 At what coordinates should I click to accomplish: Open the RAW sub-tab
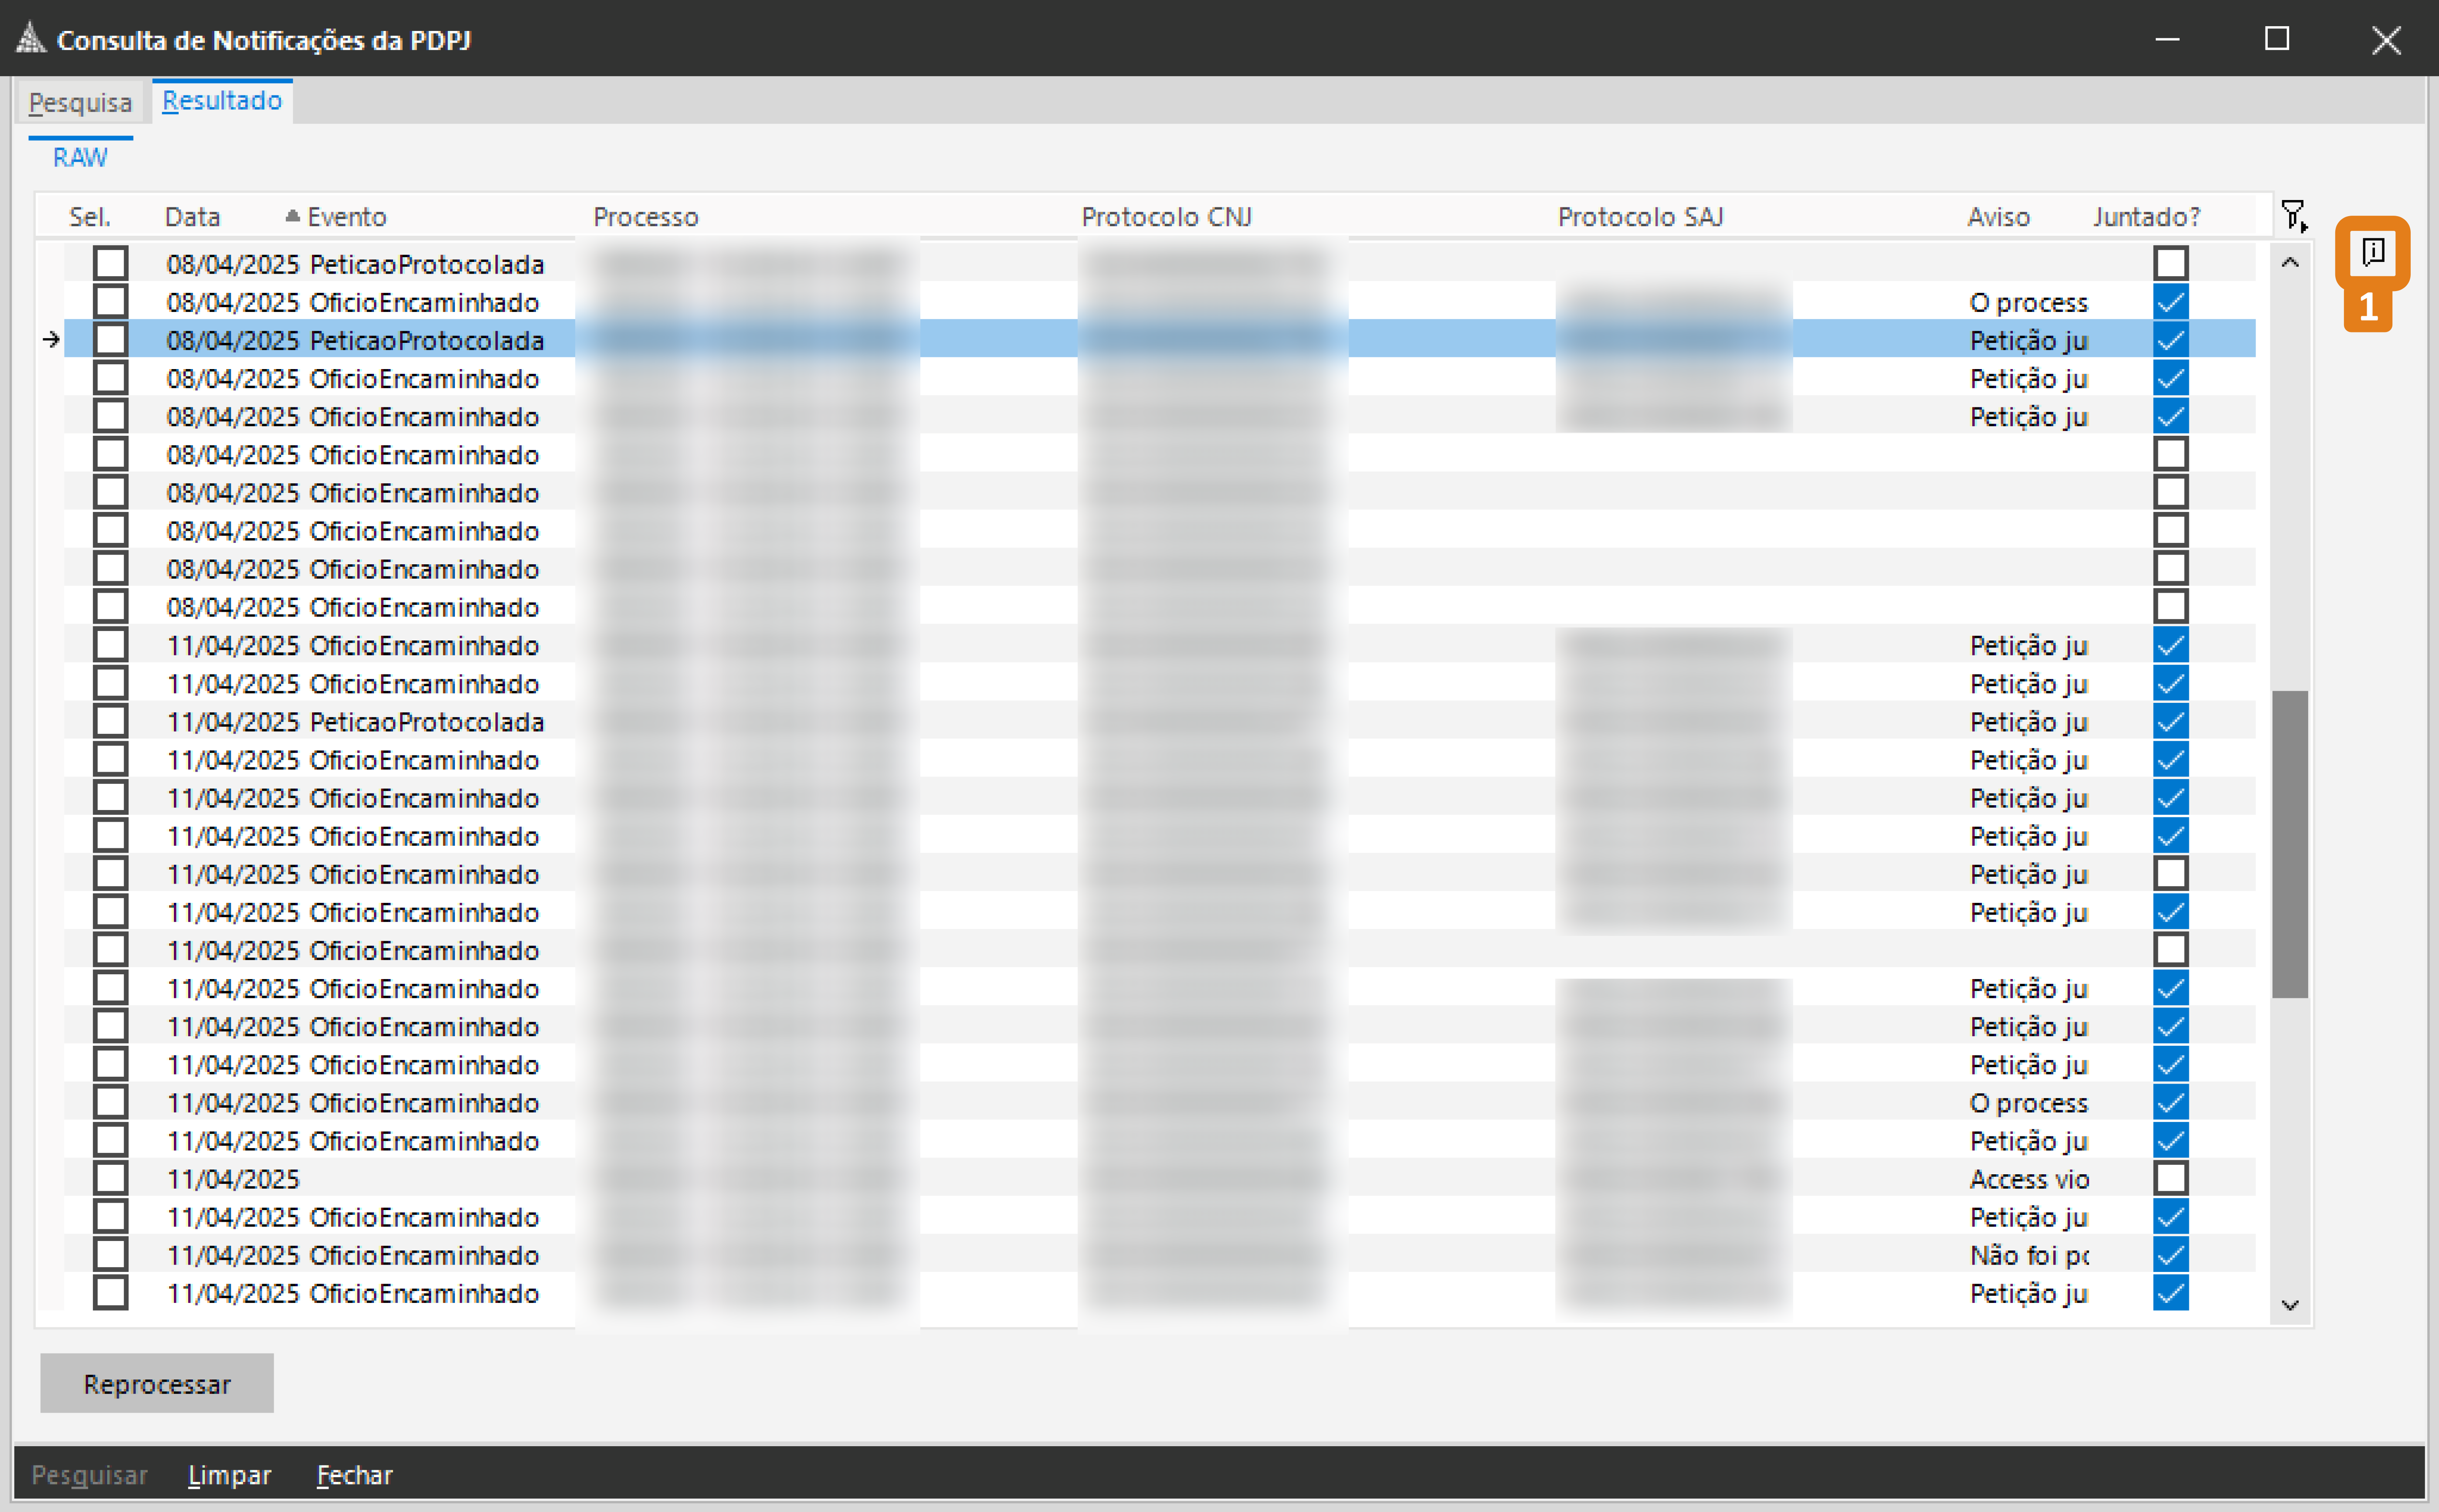80,157
